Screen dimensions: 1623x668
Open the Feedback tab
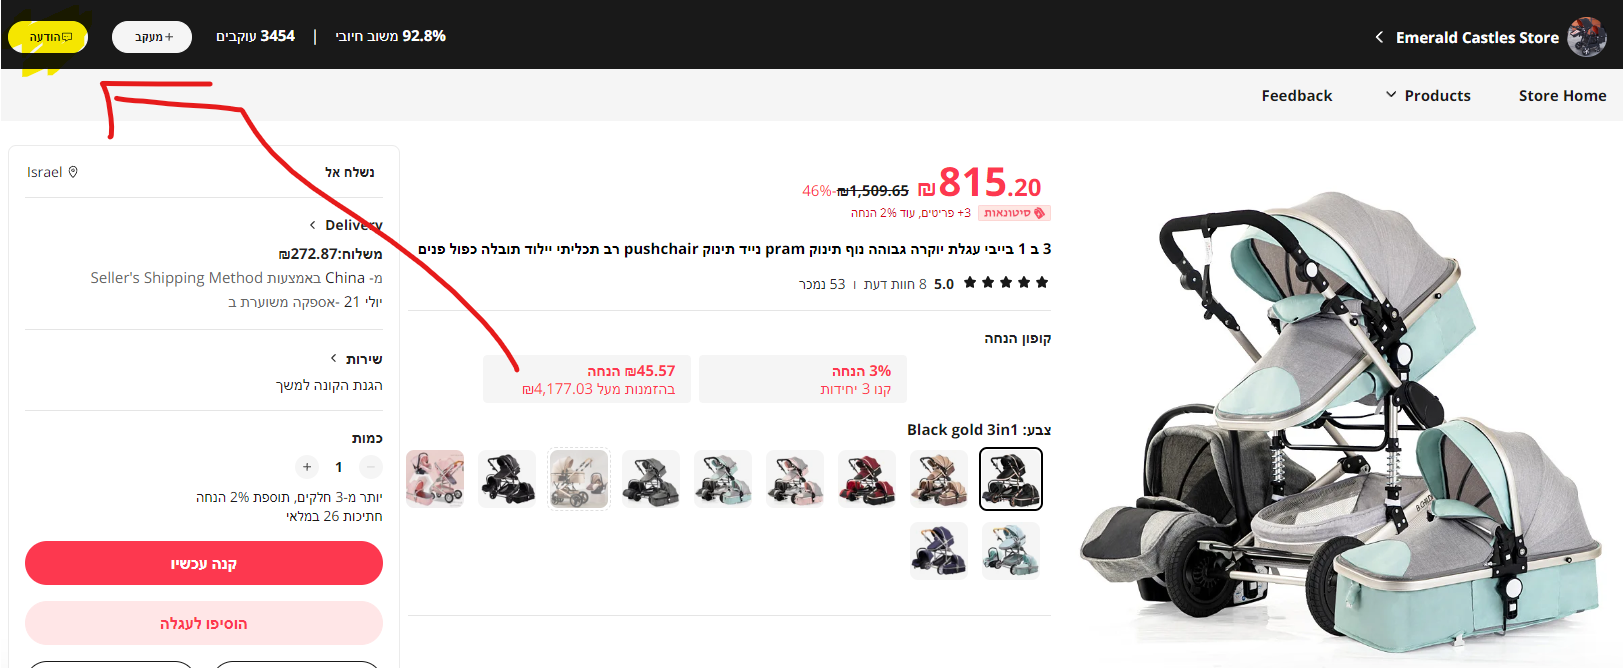click(1297, 95)
